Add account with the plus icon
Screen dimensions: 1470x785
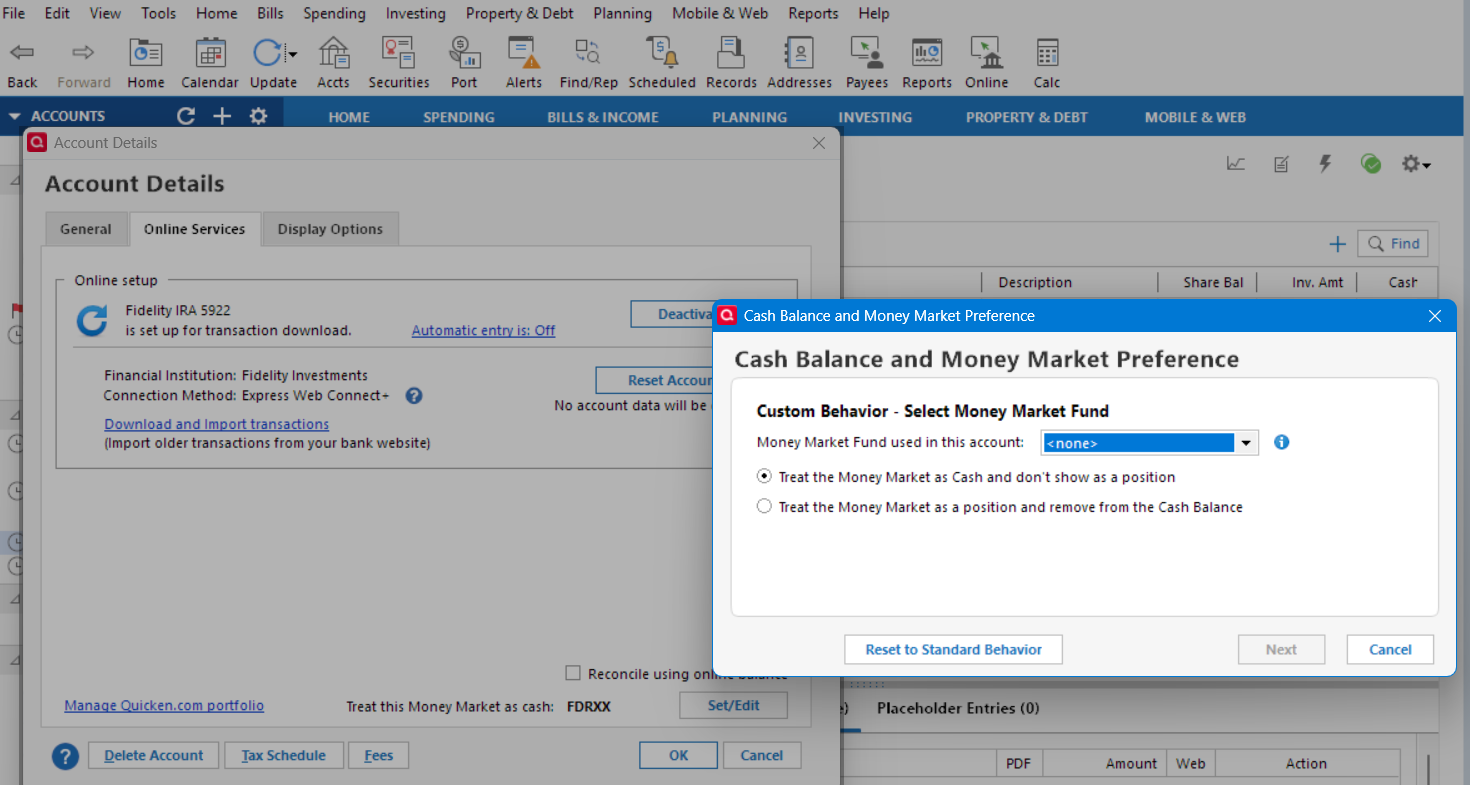tap(222, 116)
